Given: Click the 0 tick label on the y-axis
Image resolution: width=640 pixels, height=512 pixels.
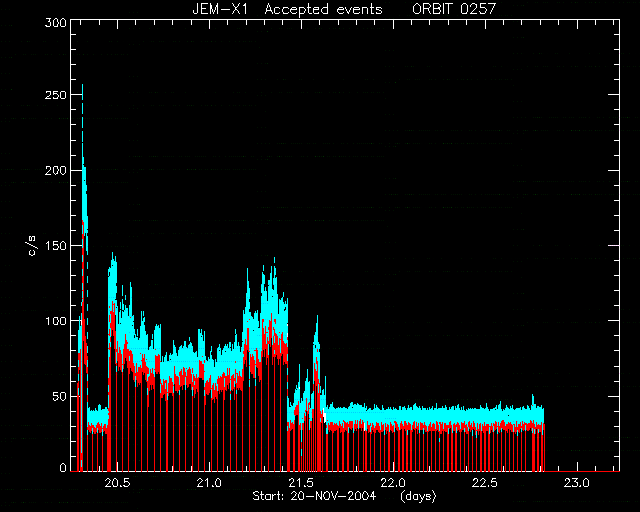Looking at the screenshot, I should pyautogui.click(x=63, y=468).
